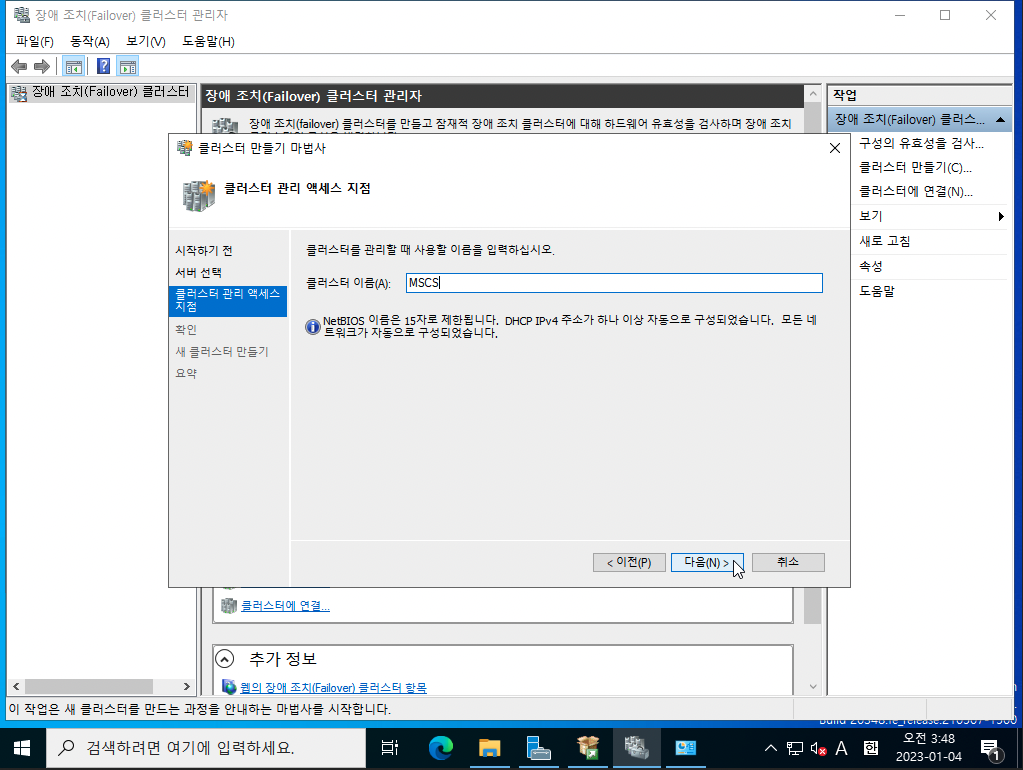1023x770 pixels.
Task: Click 클러스터 만들기(C)... action
Action: click(x=915, y=167)
